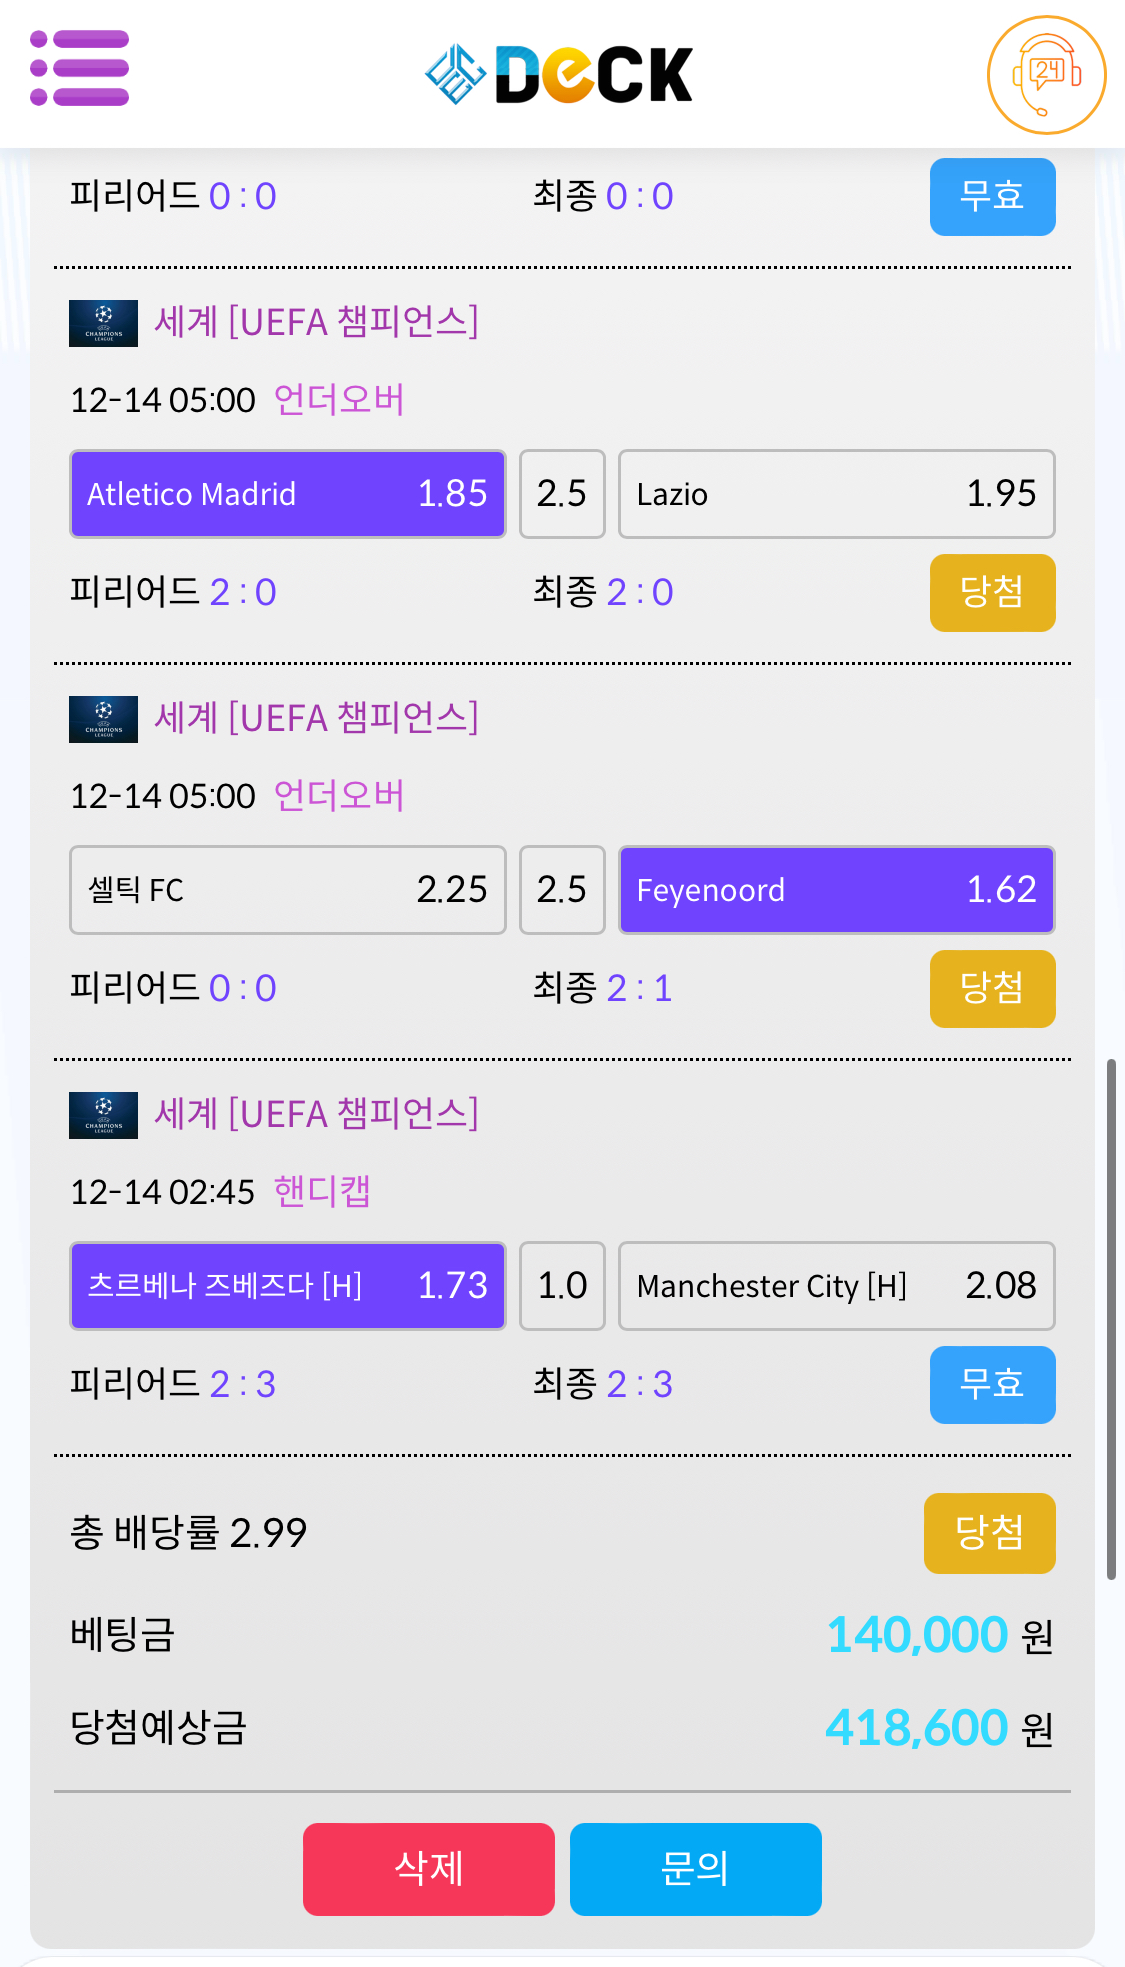Click Champions League icon above Atletico Madrid match
The height and width of the screenshot is (1967, 1125).
(103, 323)
